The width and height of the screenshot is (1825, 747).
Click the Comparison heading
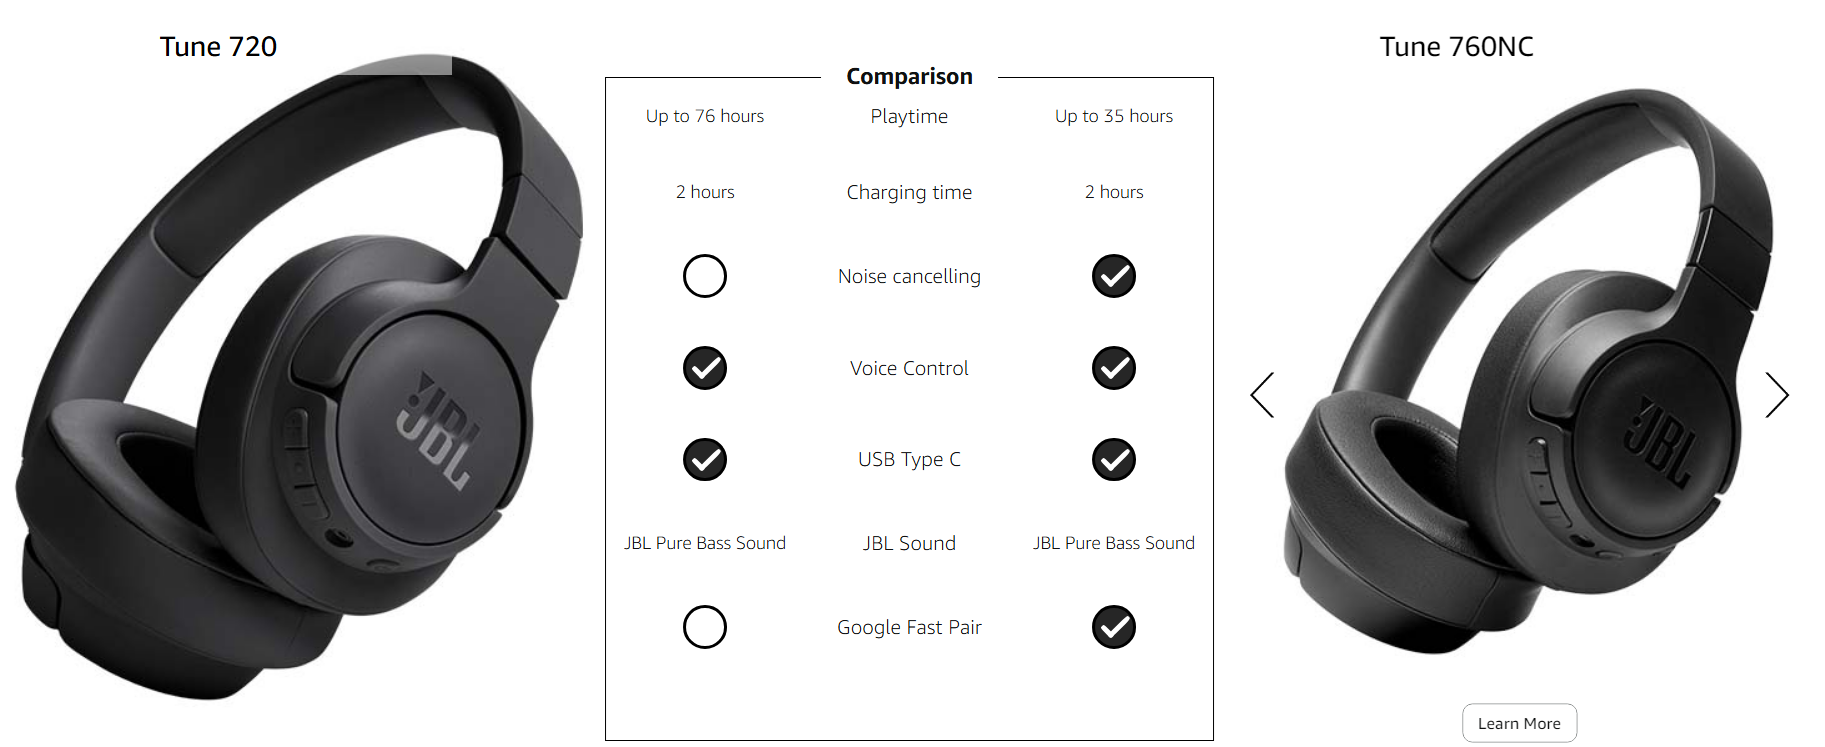point(909,77)
